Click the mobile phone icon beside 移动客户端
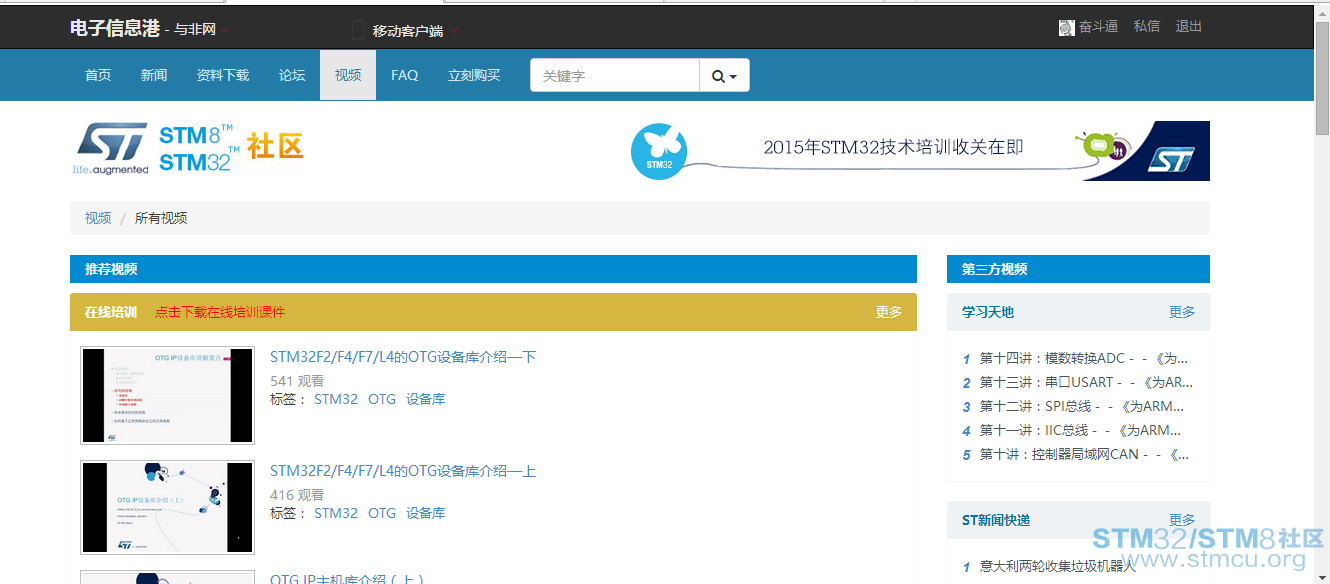 [x=359, y=30]
